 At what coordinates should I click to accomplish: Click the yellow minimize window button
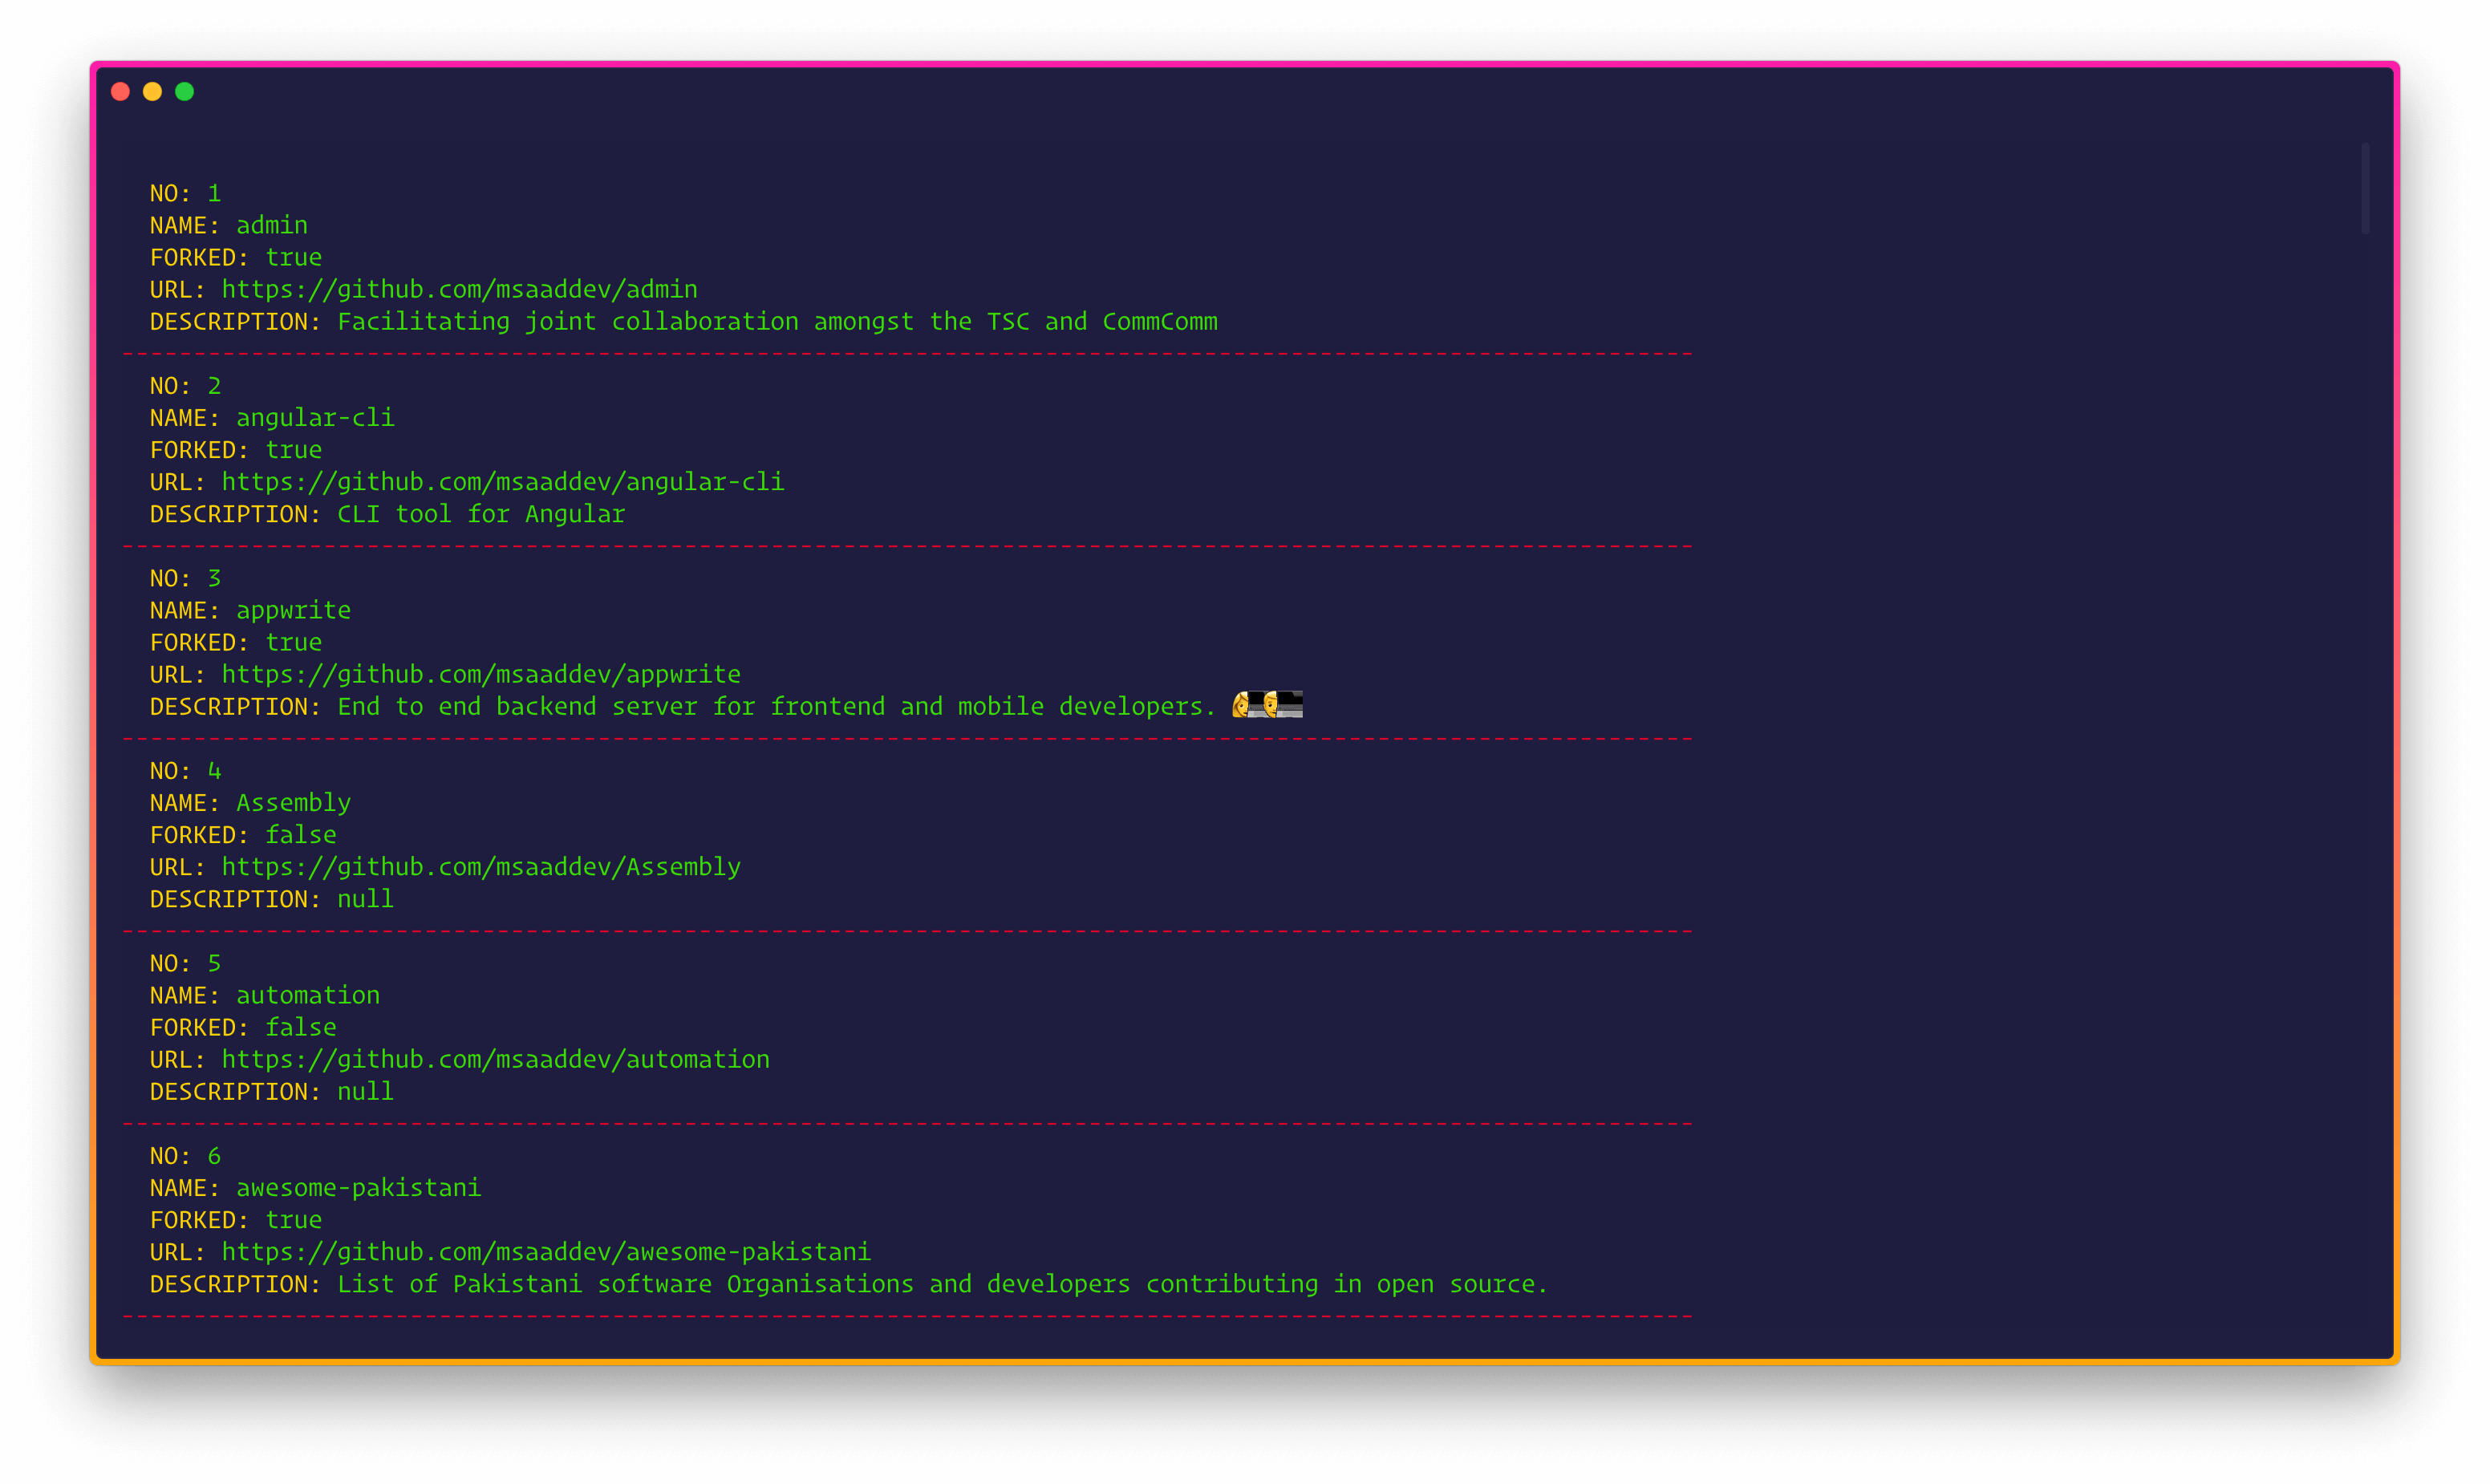[x=152, y=92]
